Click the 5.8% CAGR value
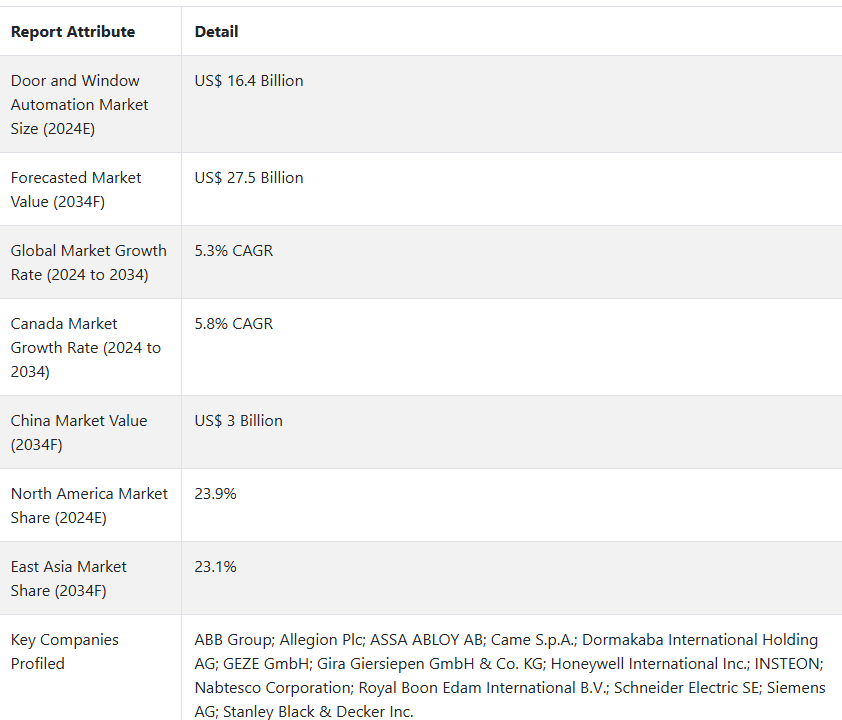 pos(234,324)
